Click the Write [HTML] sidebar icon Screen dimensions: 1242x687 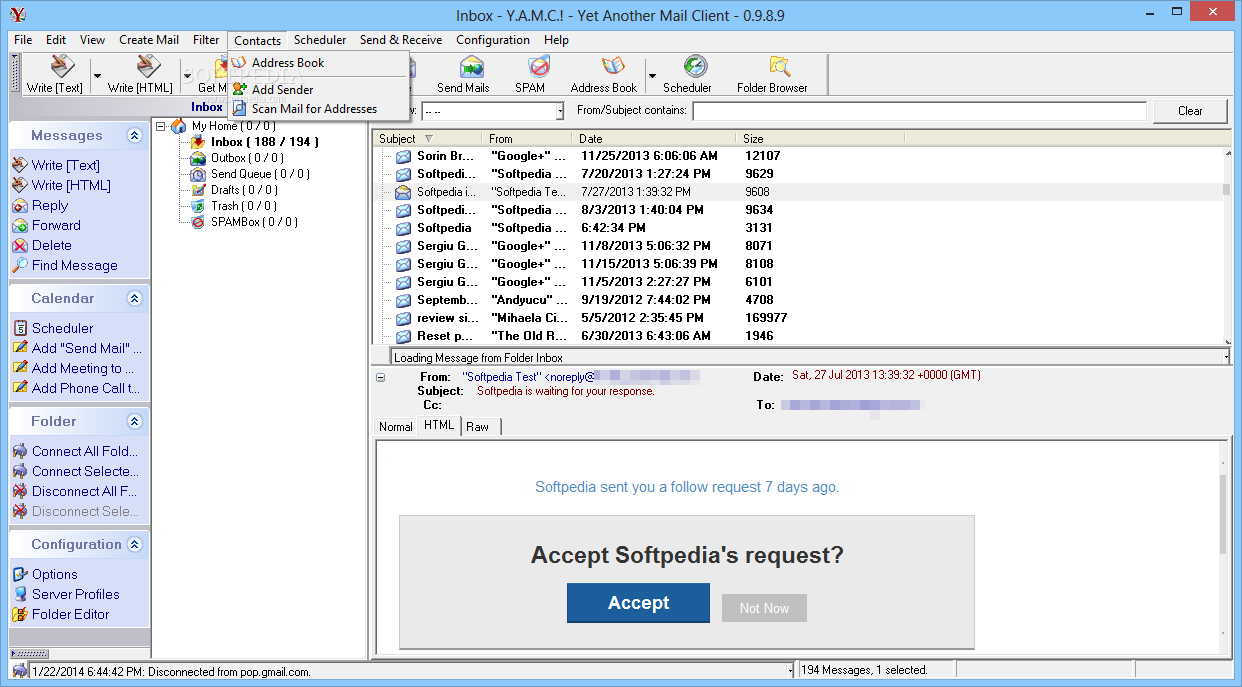point(20,185)
